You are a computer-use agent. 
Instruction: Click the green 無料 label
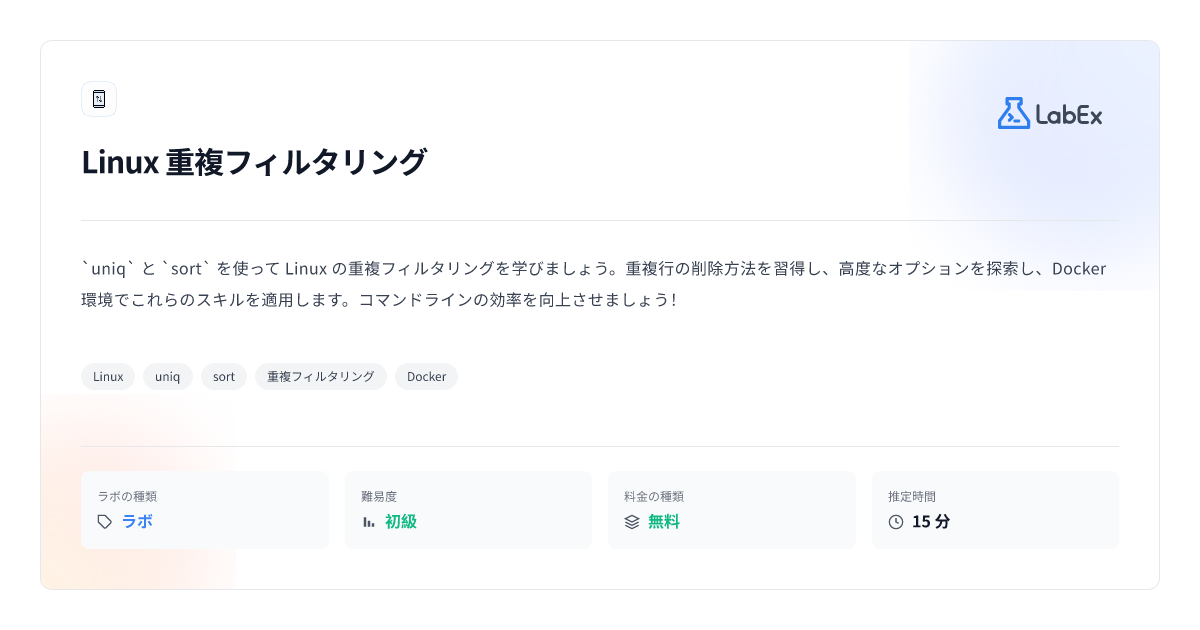pos(664,522)
